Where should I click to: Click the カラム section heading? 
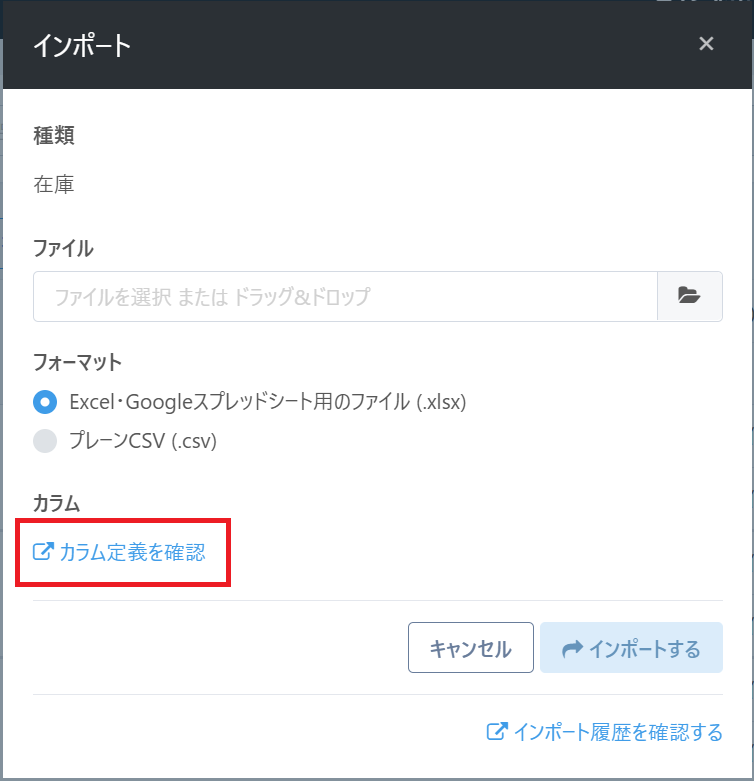[x=56, y=504]
